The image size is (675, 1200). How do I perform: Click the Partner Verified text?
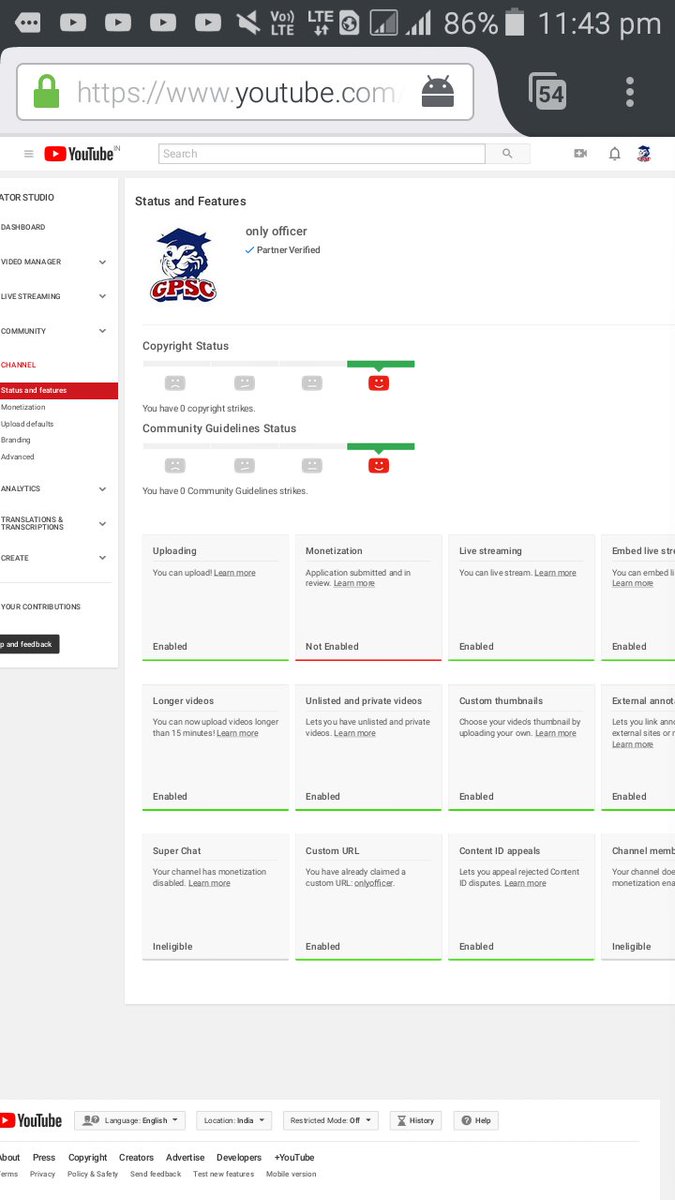288,250
